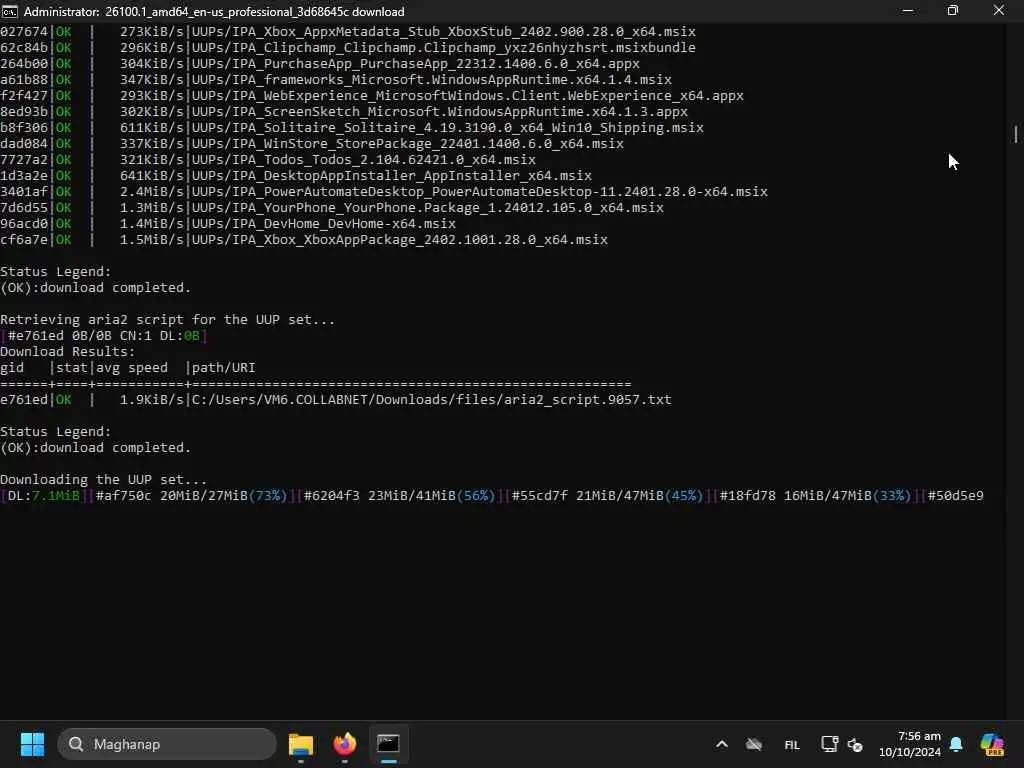Click the #6204f3 56% progress entry
Viewport: 1024px width, 768px height.
click(x=399, y=496)
